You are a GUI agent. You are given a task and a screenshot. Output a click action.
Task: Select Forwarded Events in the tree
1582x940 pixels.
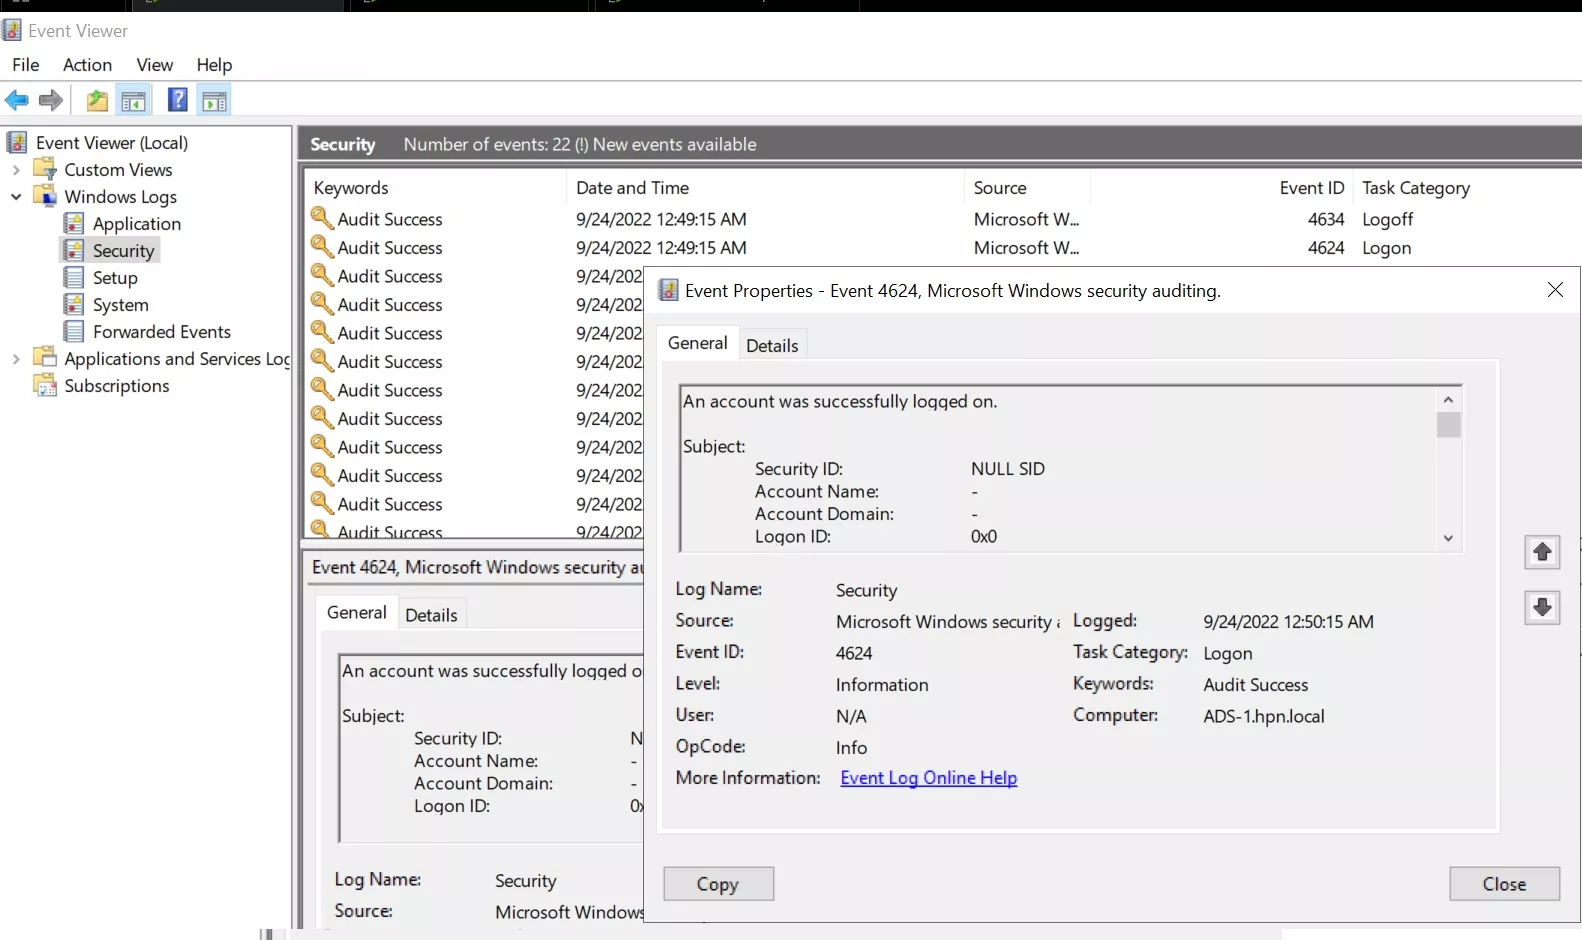tap(162, 332)
